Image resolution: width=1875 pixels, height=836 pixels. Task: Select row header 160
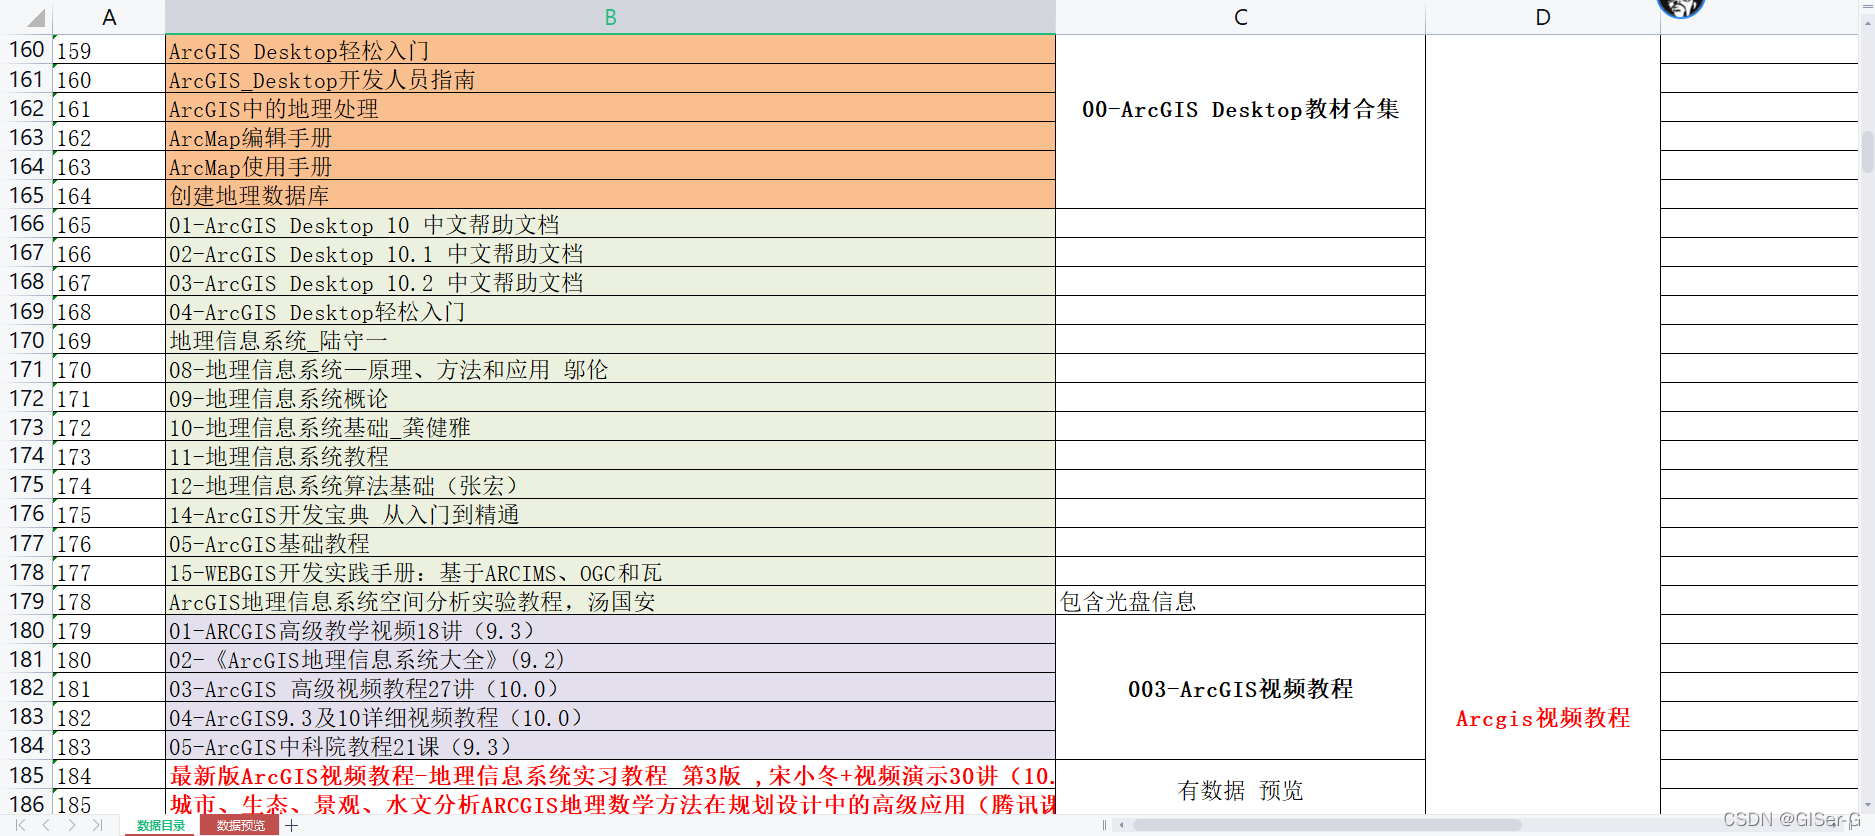point(26,50)
